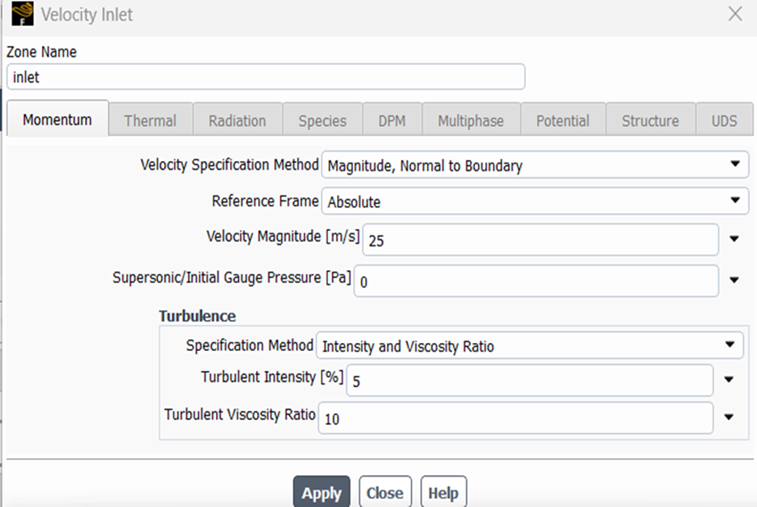Screen dimensions: 757x507
Task: Switch to the Thermal tab
Action: 150,120
